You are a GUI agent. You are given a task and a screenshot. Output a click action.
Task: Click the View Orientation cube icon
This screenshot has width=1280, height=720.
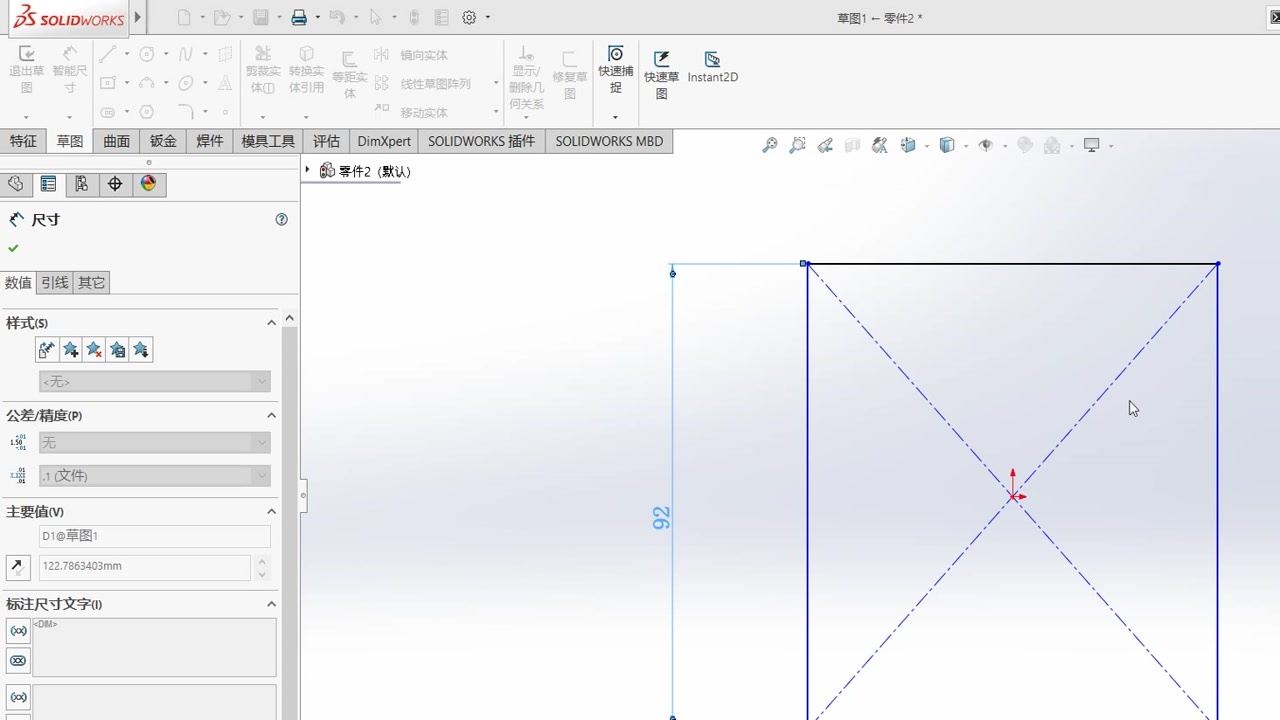[908, 146]
